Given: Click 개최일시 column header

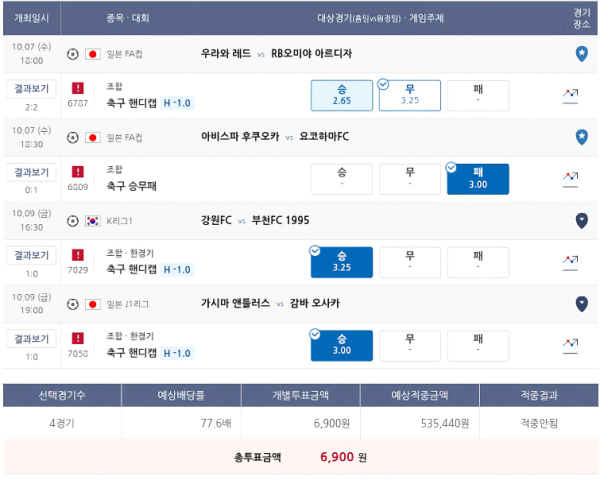Looking at the screenshot, I should [x=31, y=18].
